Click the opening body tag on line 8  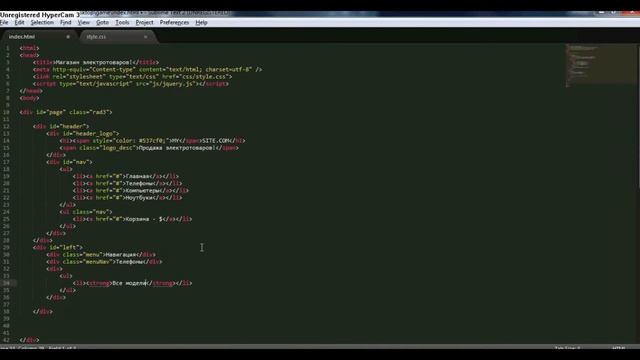[x=29, y=98]
